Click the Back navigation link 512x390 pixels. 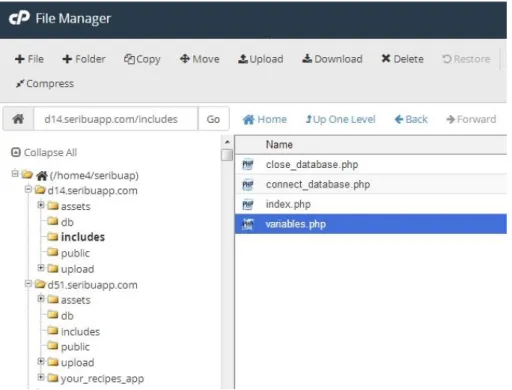click(x=411, y=119)
